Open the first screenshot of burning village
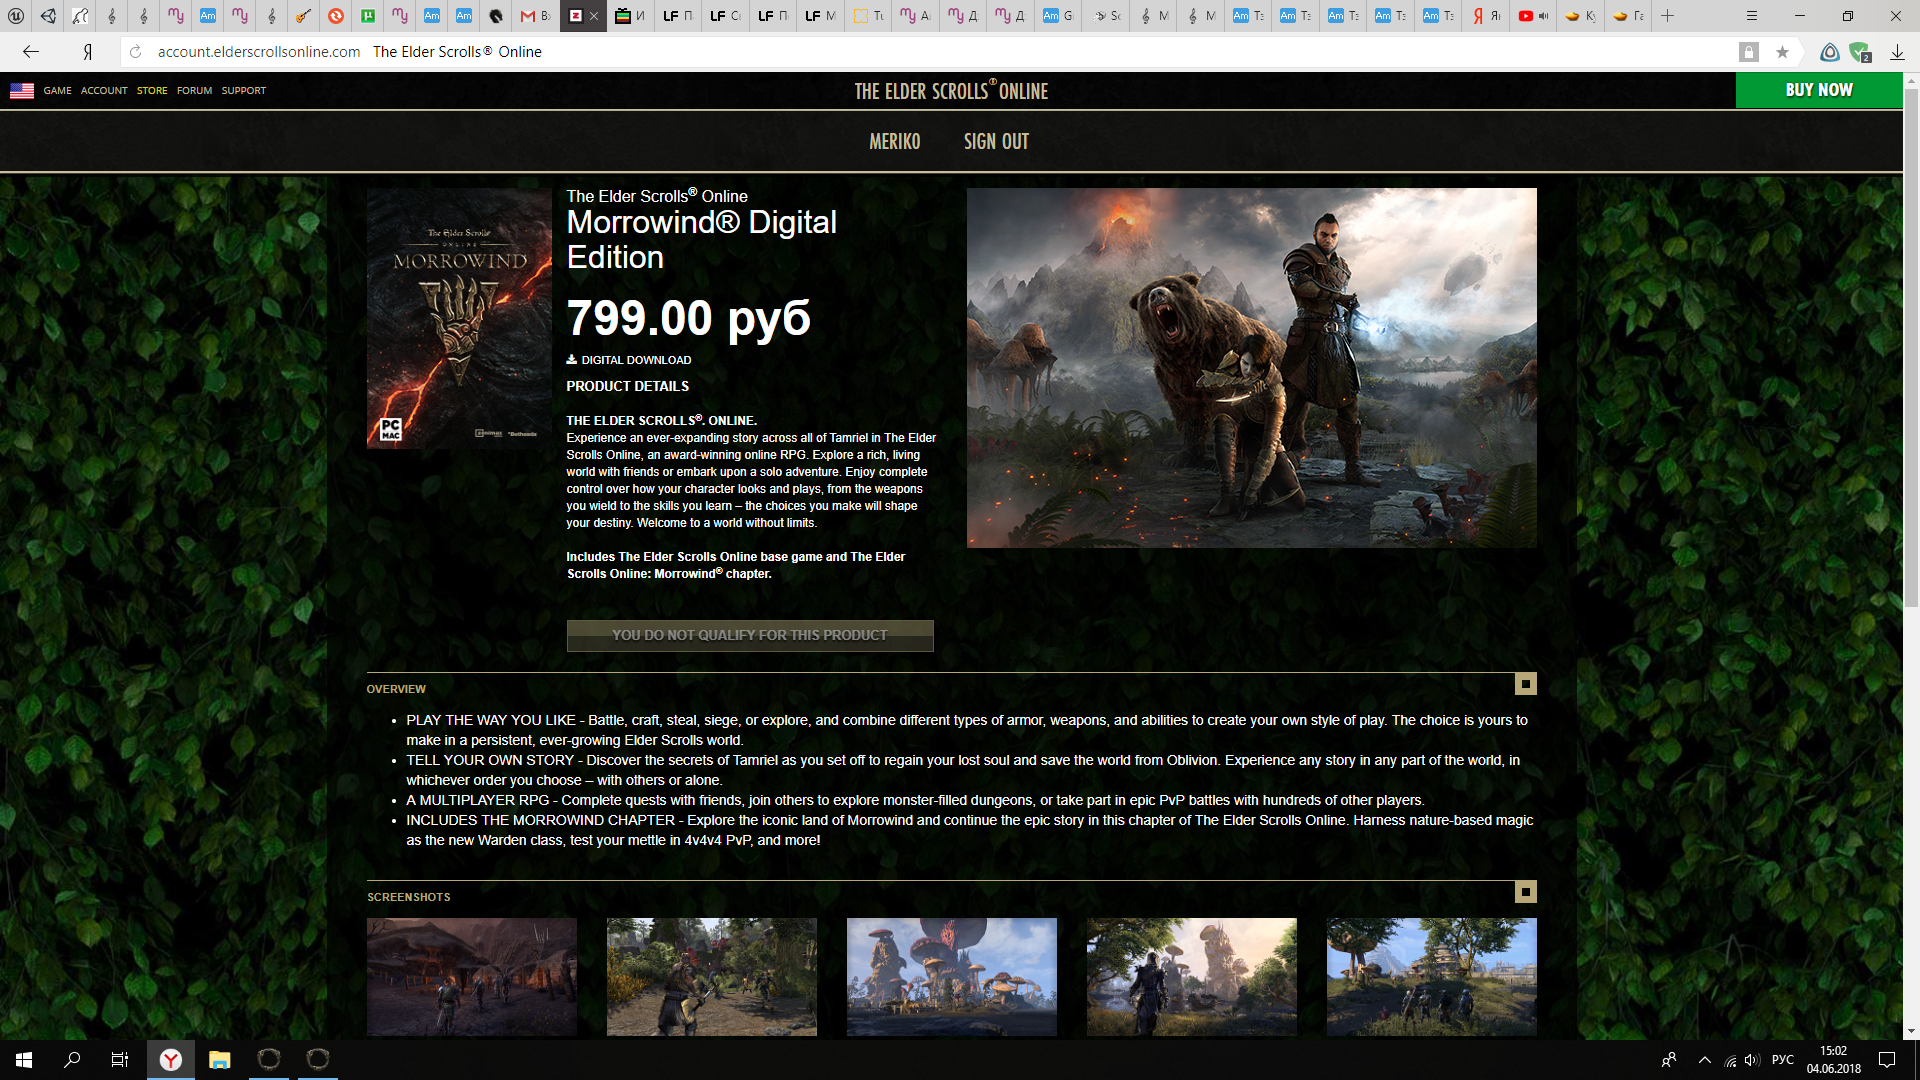 [x=472, y=977]
